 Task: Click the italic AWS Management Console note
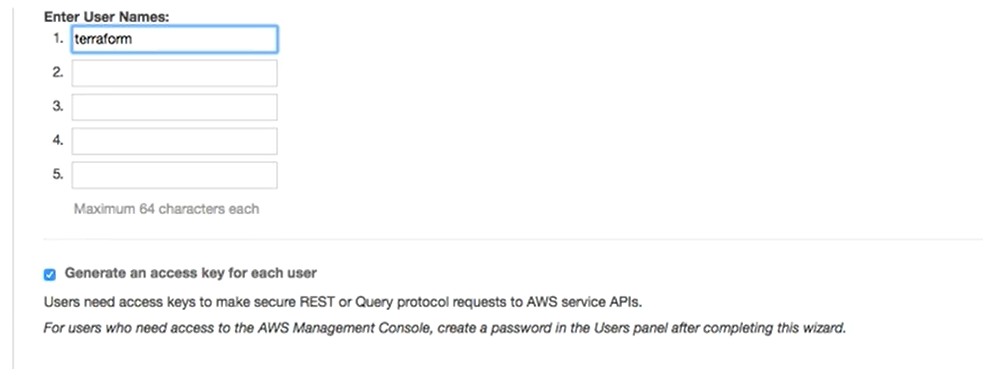click(444, 328)
